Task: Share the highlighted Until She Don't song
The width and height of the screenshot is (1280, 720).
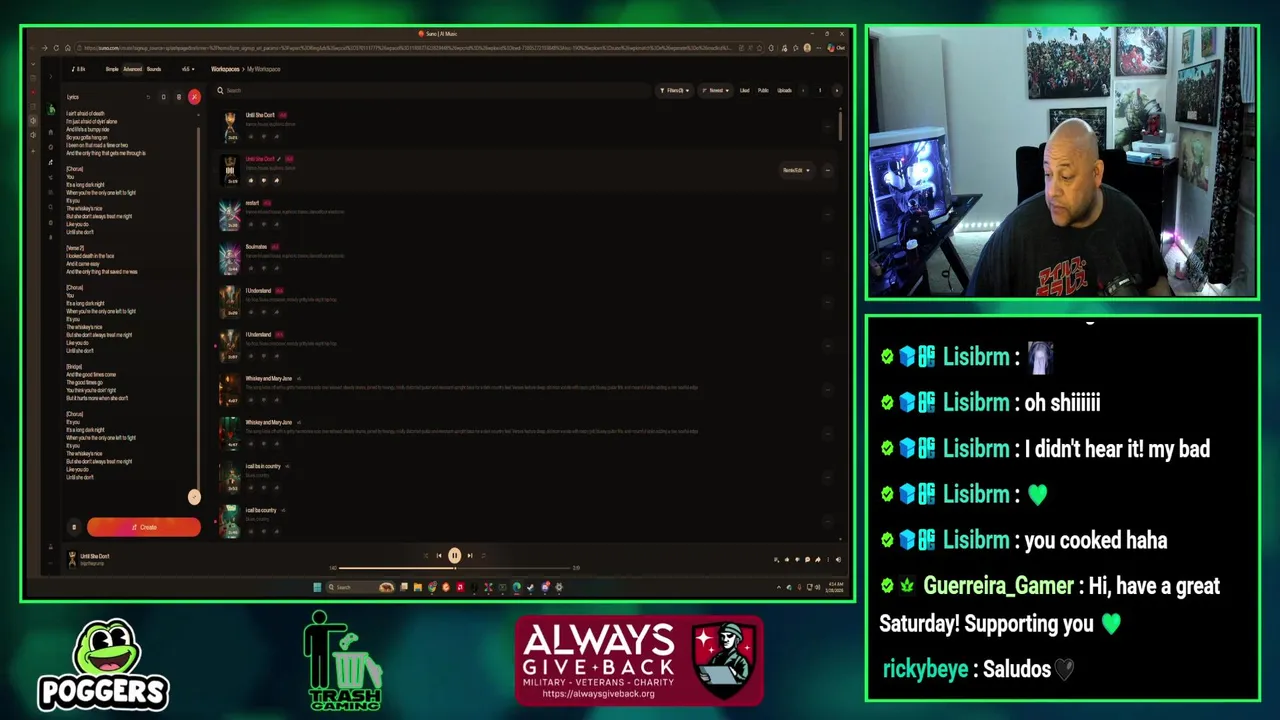Action: (x=277, y=180)
